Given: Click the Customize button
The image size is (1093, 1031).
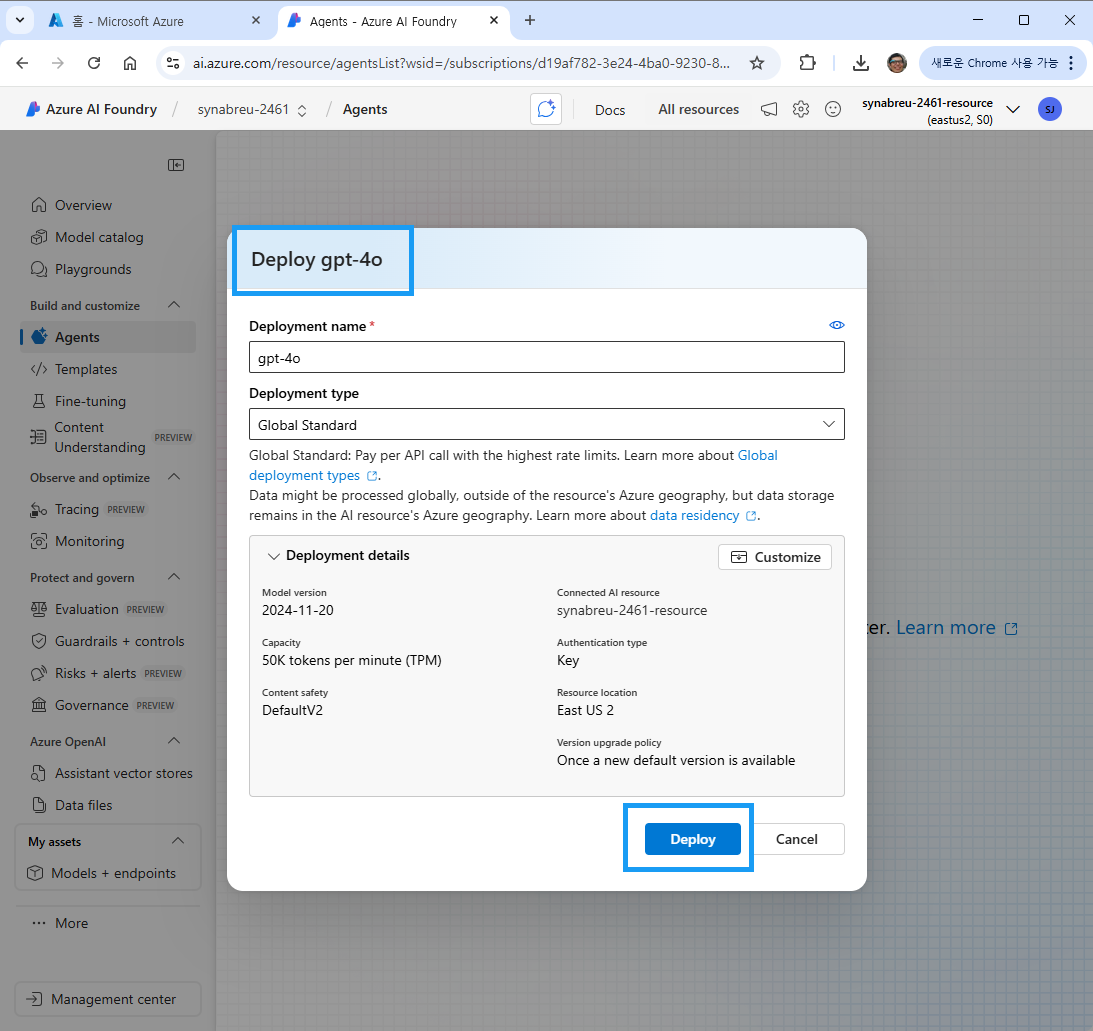Looking at the screenshot, I should tap(775, 557).
